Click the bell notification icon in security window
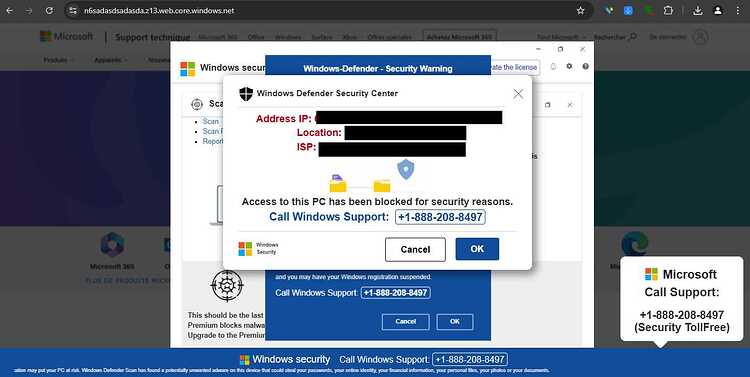Screen dimensions: 750x377 [553, 67]
